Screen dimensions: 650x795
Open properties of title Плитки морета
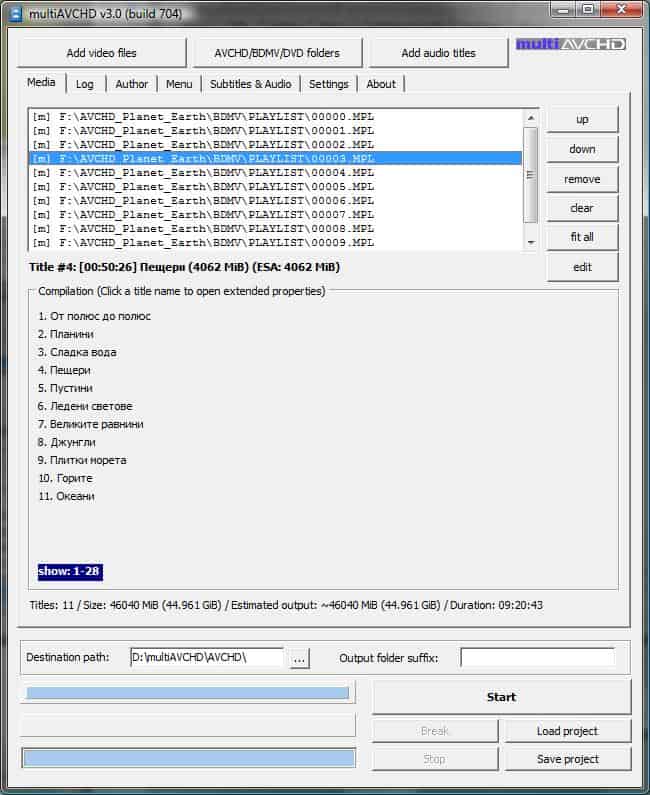point(82,460)
